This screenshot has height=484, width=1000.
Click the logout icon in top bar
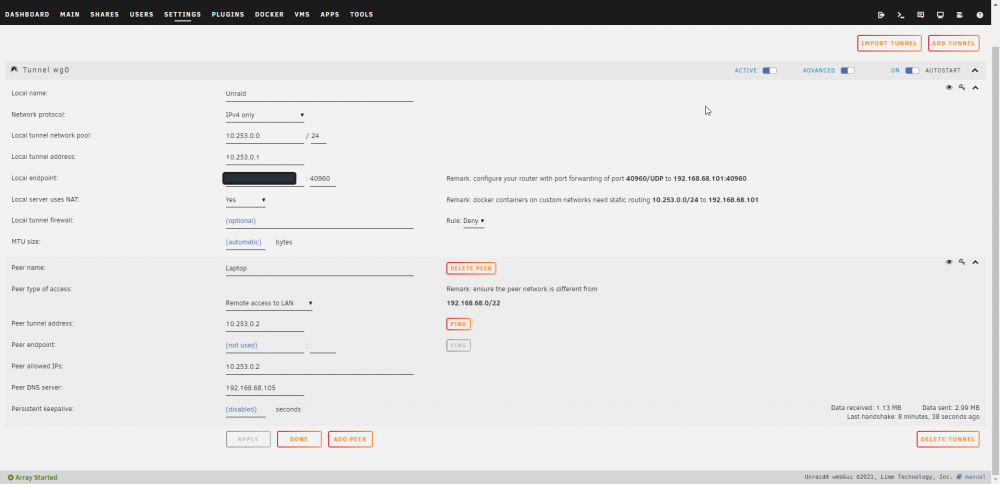point(881,15)
